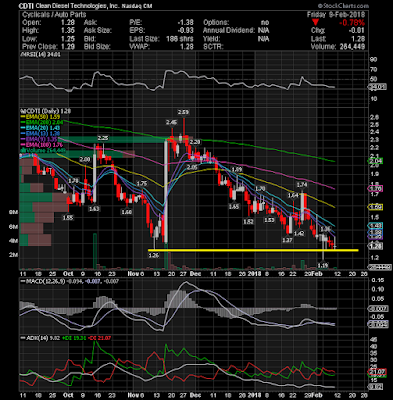Click the 2.04 EMA(200) axis price tag
Screen dimensions: 393x400
pos(376,161)
